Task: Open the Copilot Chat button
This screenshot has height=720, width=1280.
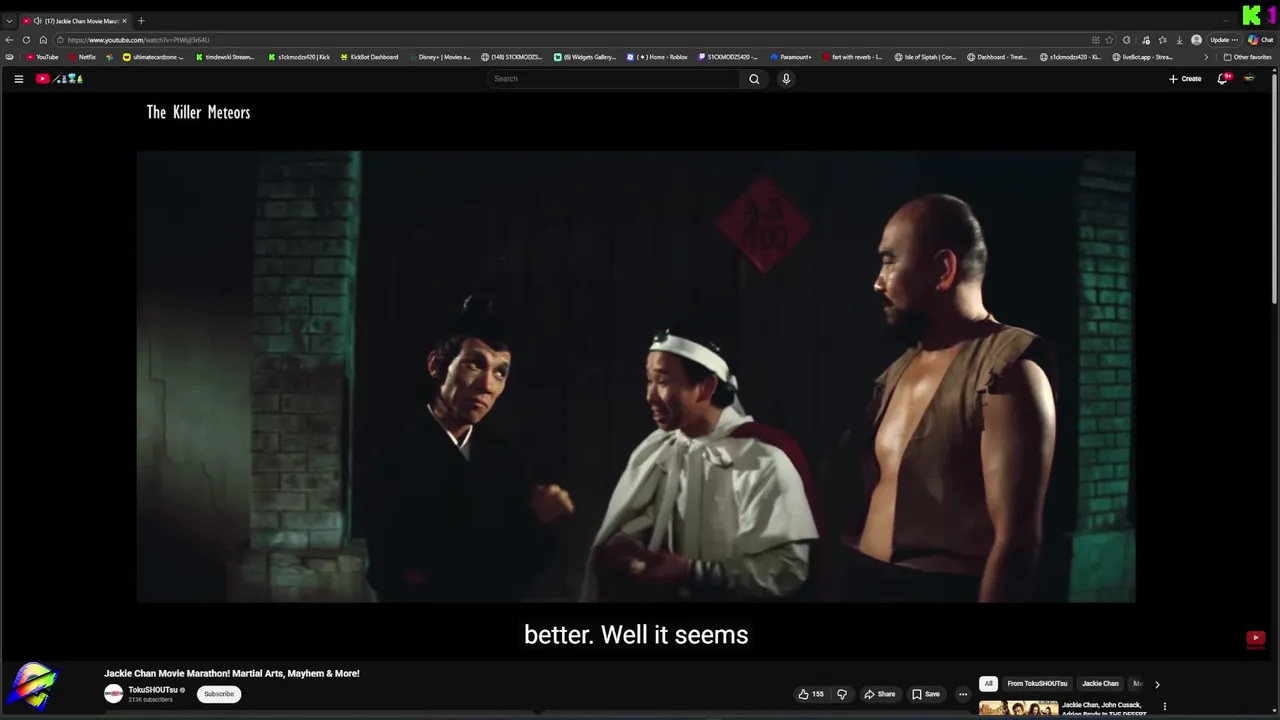Action: [1260, 40]
